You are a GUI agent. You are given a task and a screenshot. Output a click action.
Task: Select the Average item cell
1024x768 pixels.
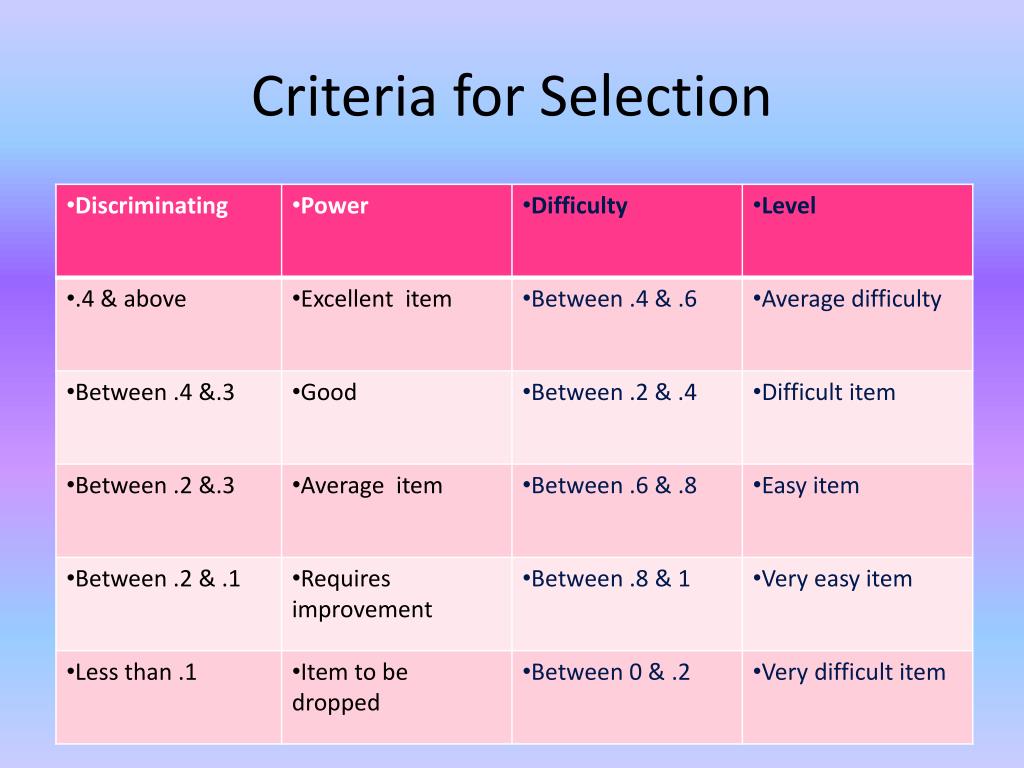(x=396, y=511)
